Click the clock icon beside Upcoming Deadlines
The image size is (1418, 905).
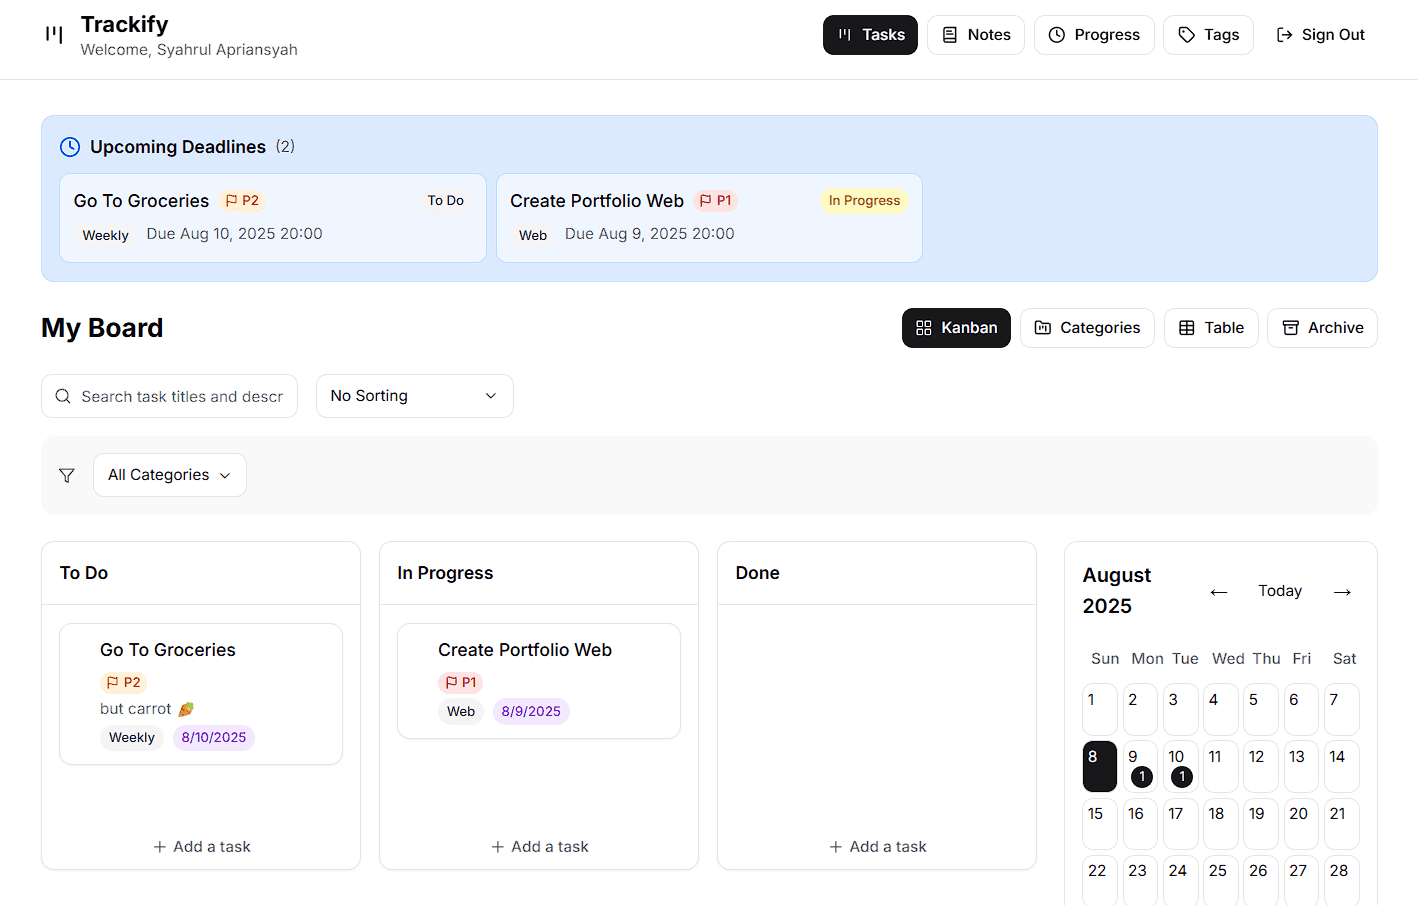70,146
